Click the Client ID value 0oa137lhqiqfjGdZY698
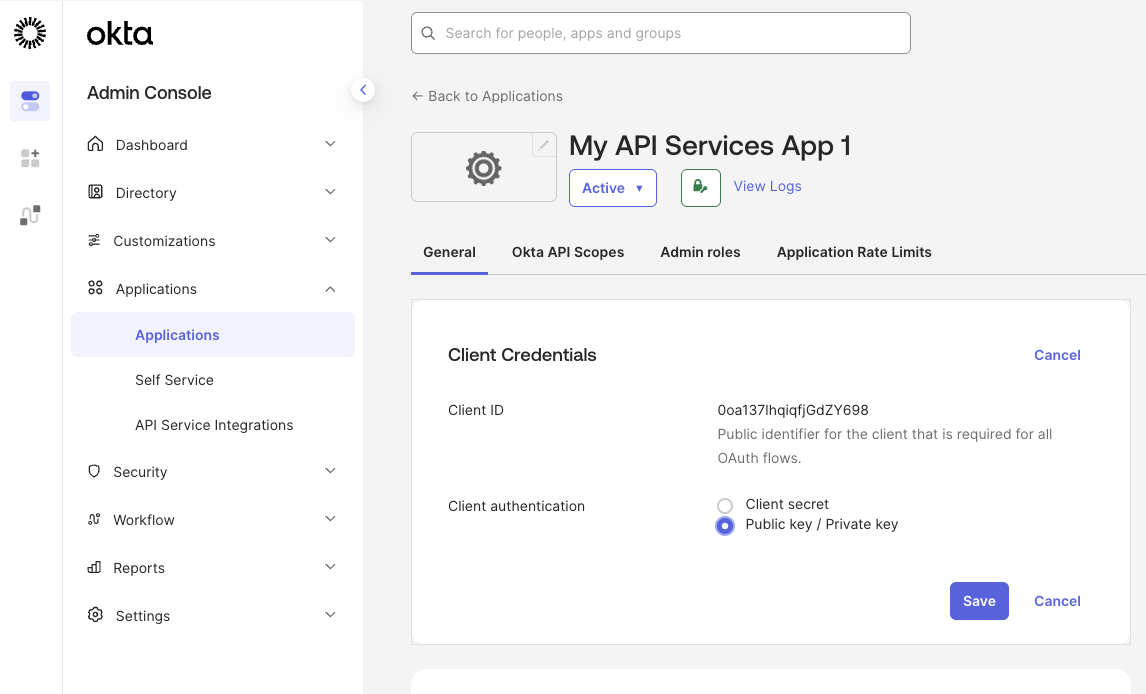 [793, 410]
